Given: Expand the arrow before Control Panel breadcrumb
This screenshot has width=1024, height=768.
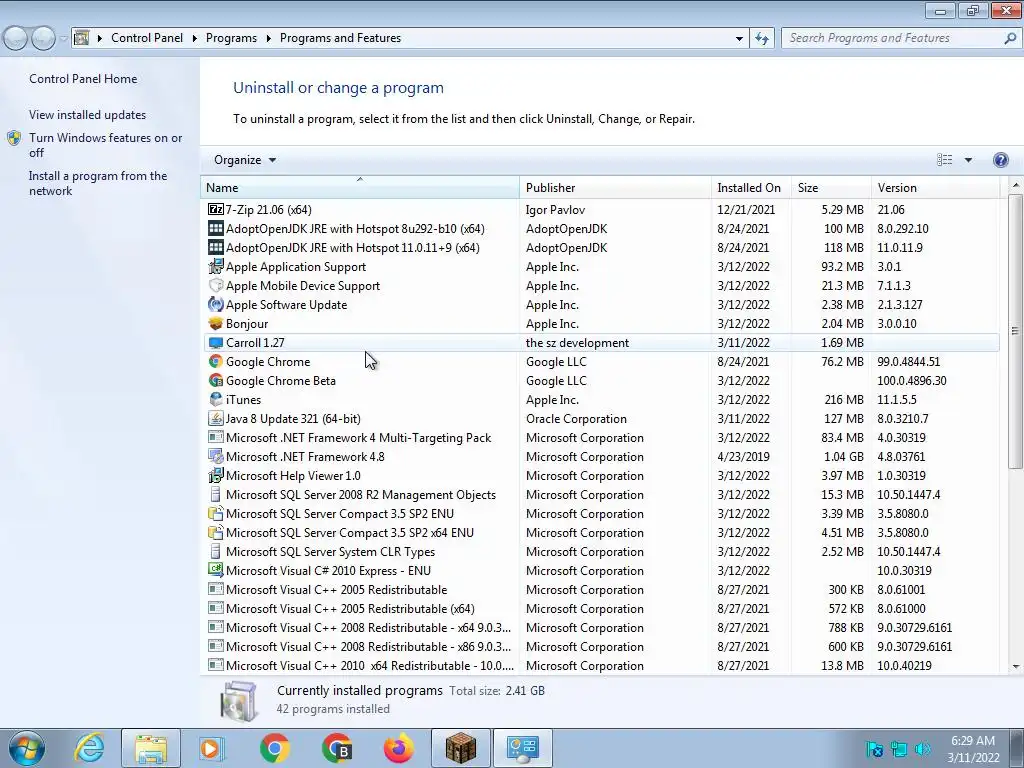Looking at the screenshot, I should [x=100, y=39].
